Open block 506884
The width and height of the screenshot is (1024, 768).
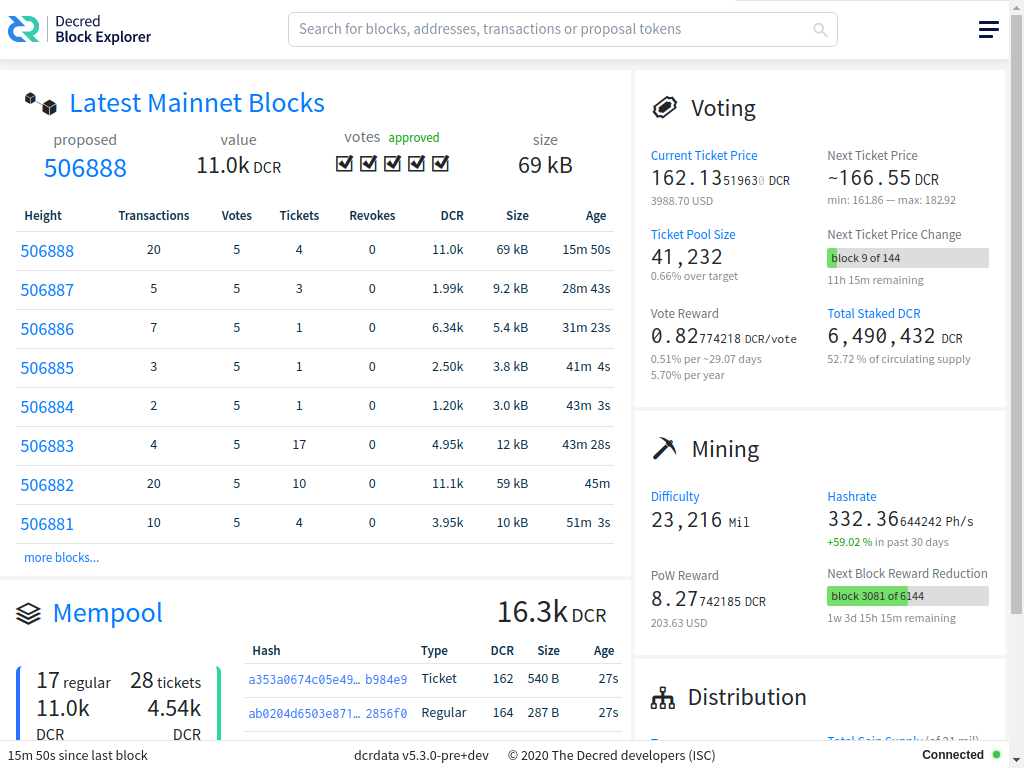point(47,407)
